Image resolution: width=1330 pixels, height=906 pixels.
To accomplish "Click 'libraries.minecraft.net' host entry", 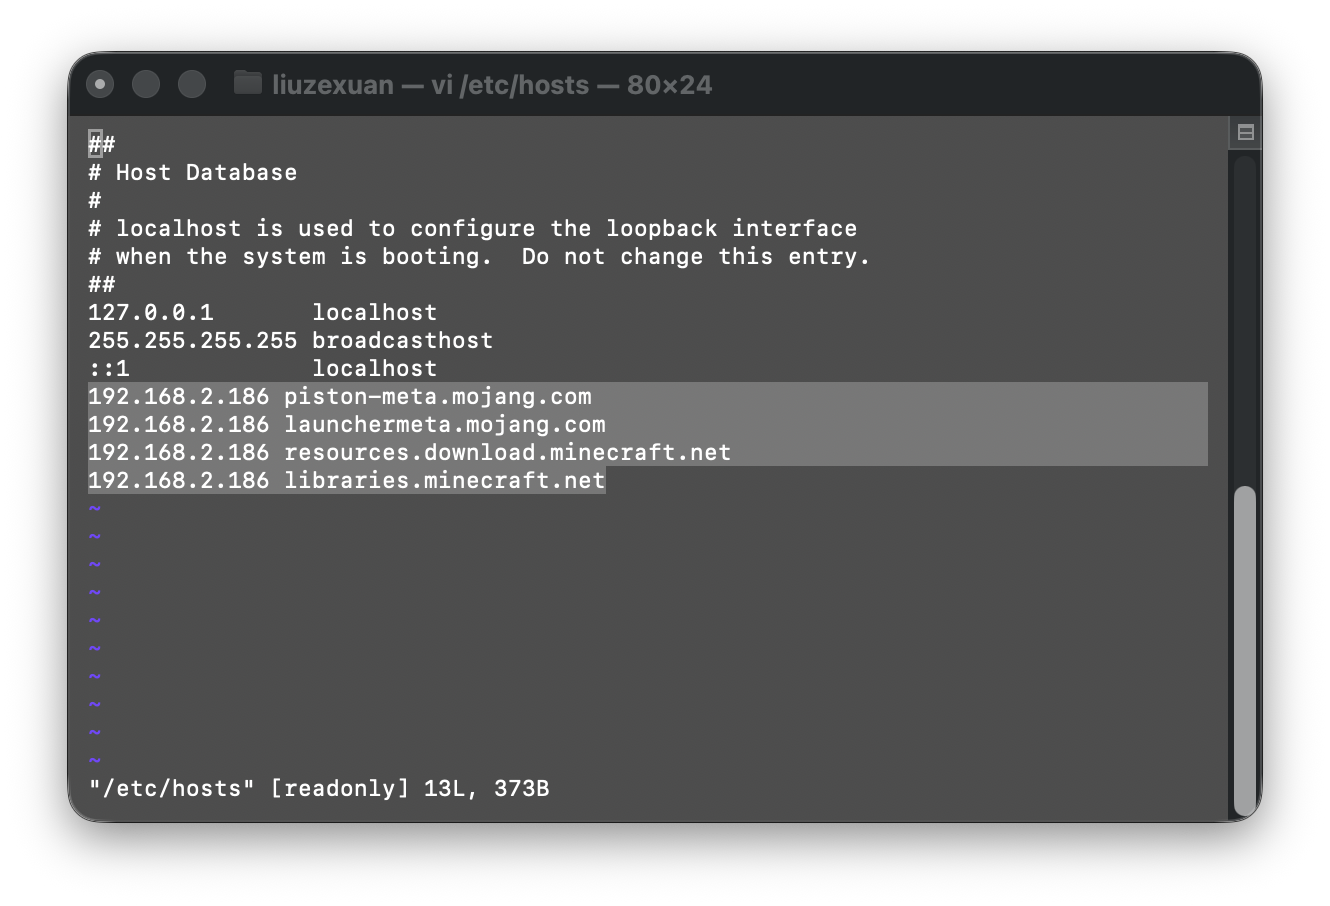I will pos(445,480).
